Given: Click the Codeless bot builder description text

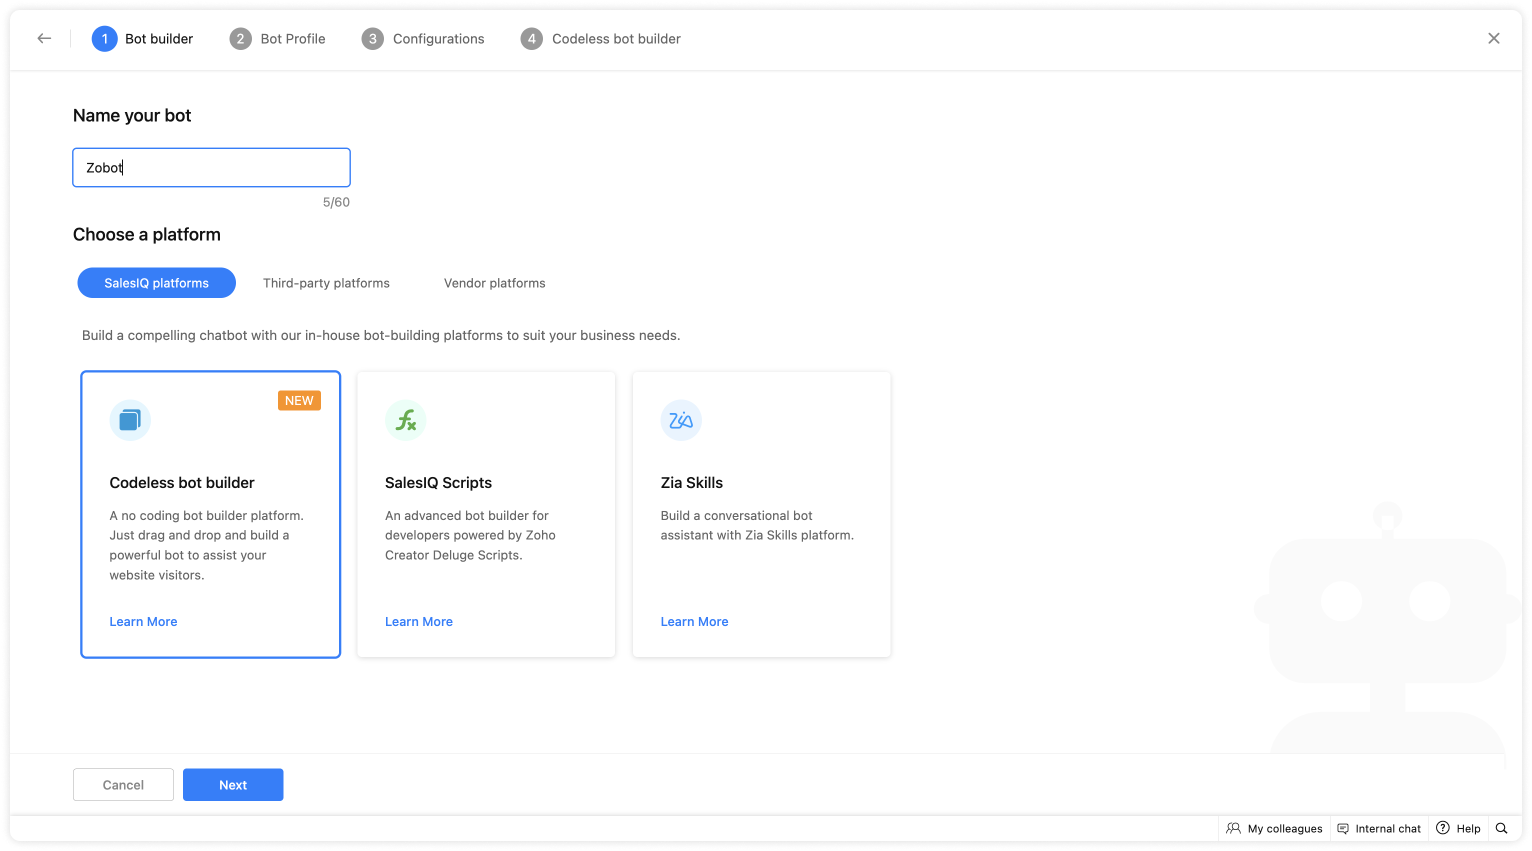Looking at the screenshot, I should pyautogui.click(x=207, y=546).
